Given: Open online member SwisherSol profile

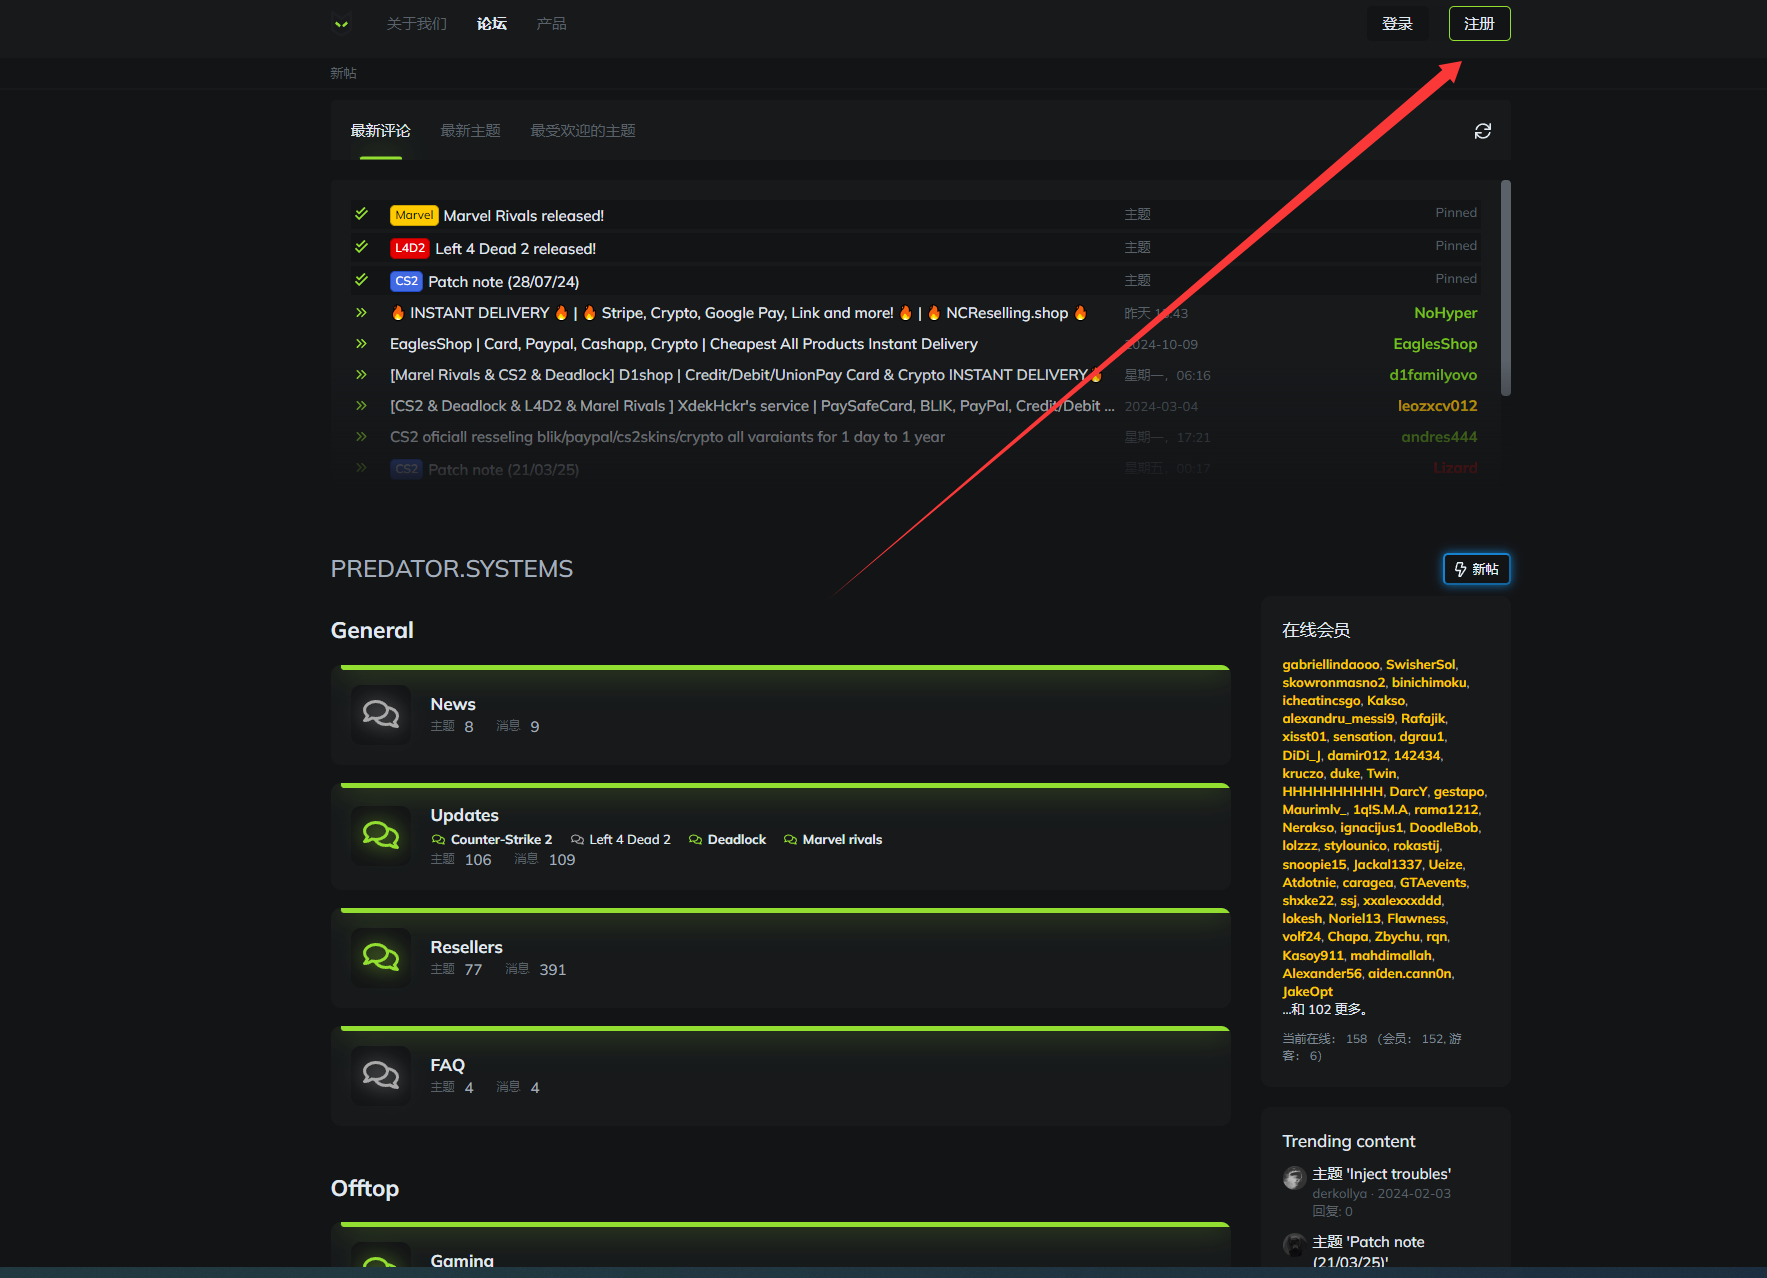Looking at the screenshot, I should click(1421, 665).
